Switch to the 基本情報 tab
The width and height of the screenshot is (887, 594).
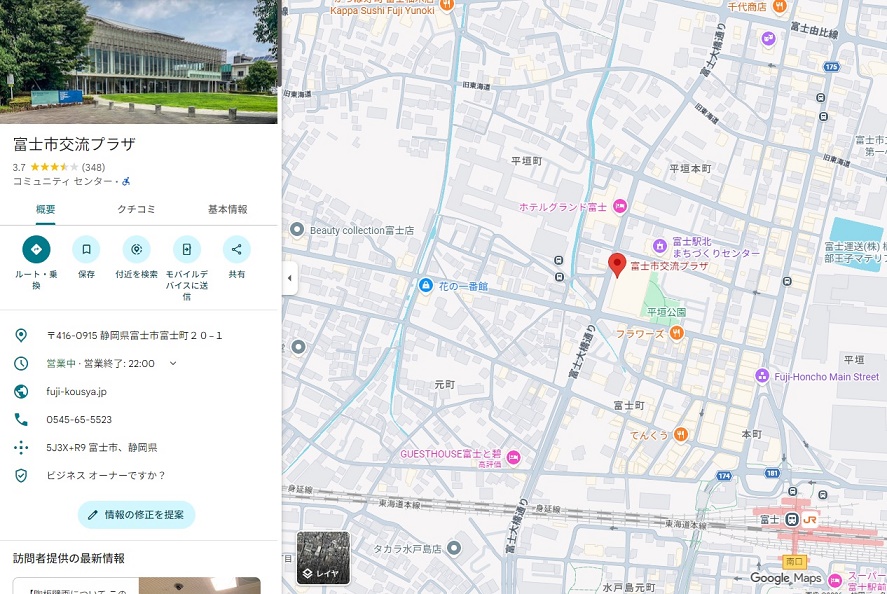[x=227, y=209]
